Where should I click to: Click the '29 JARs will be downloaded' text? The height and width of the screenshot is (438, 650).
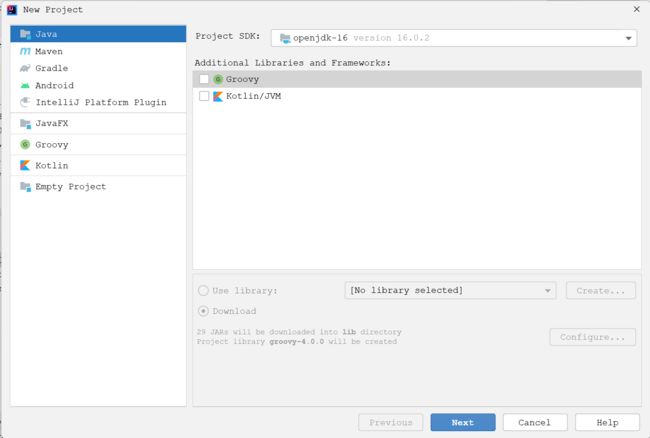(x=299, y=332)
